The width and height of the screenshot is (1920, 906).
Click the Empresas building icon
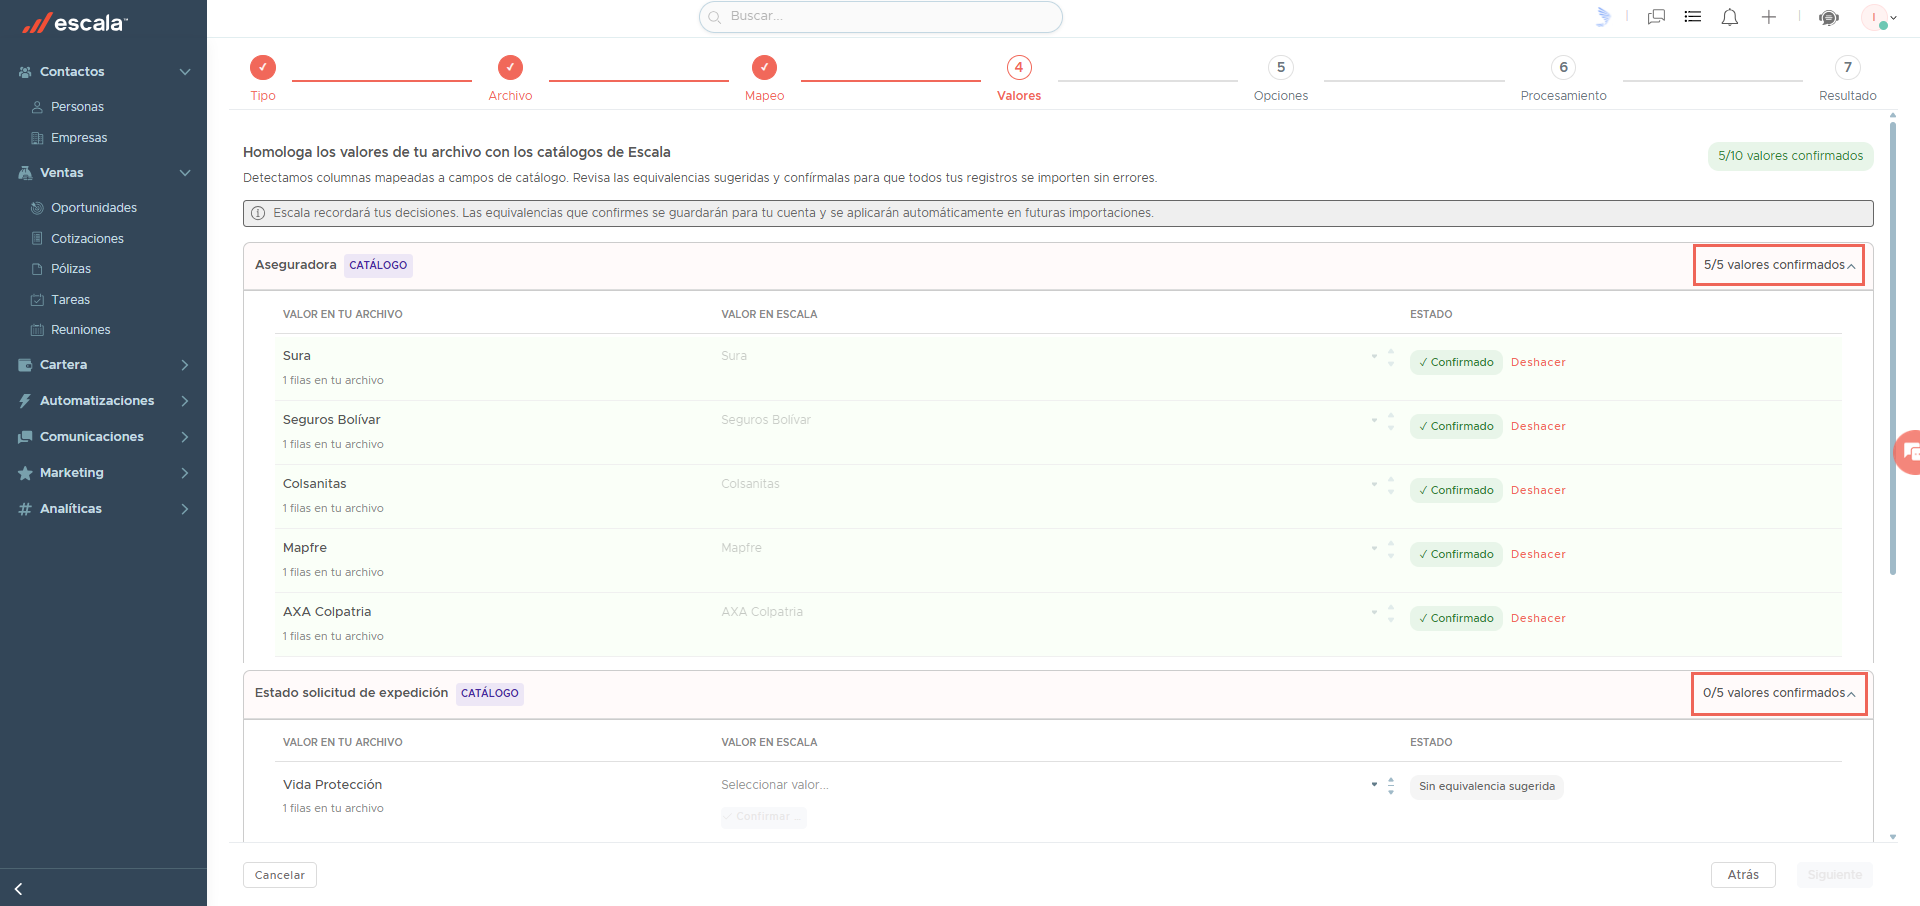click(37, 138)
